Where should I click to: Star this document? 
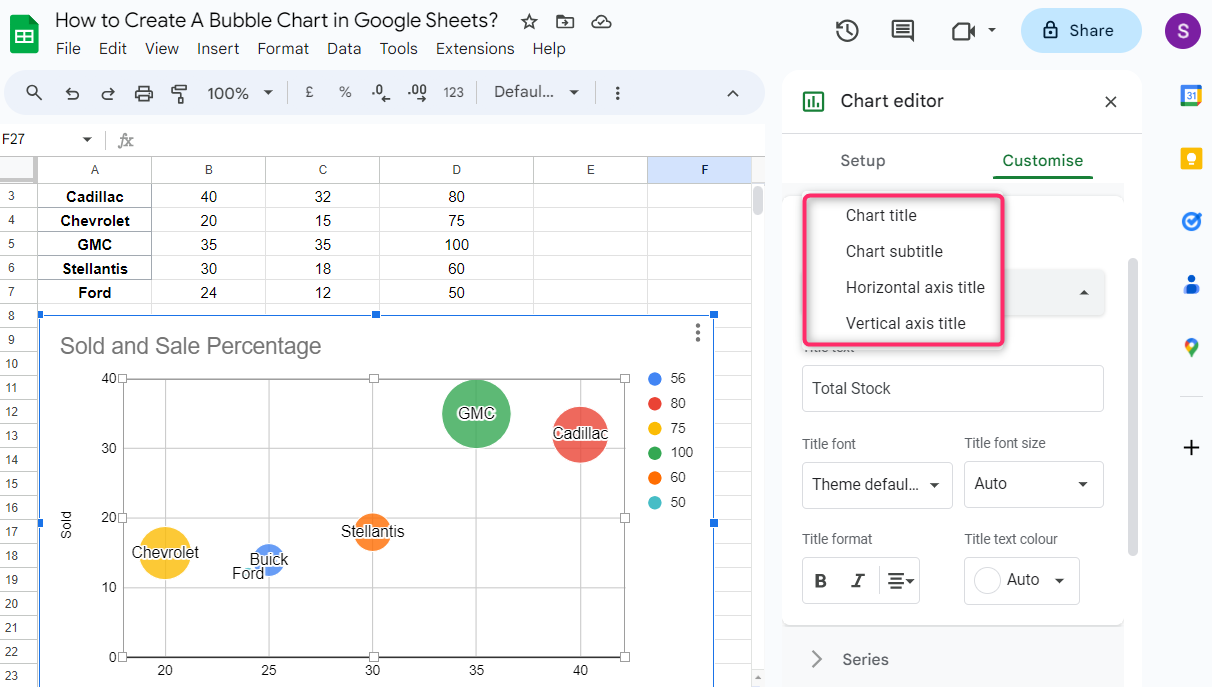point(529,22)
